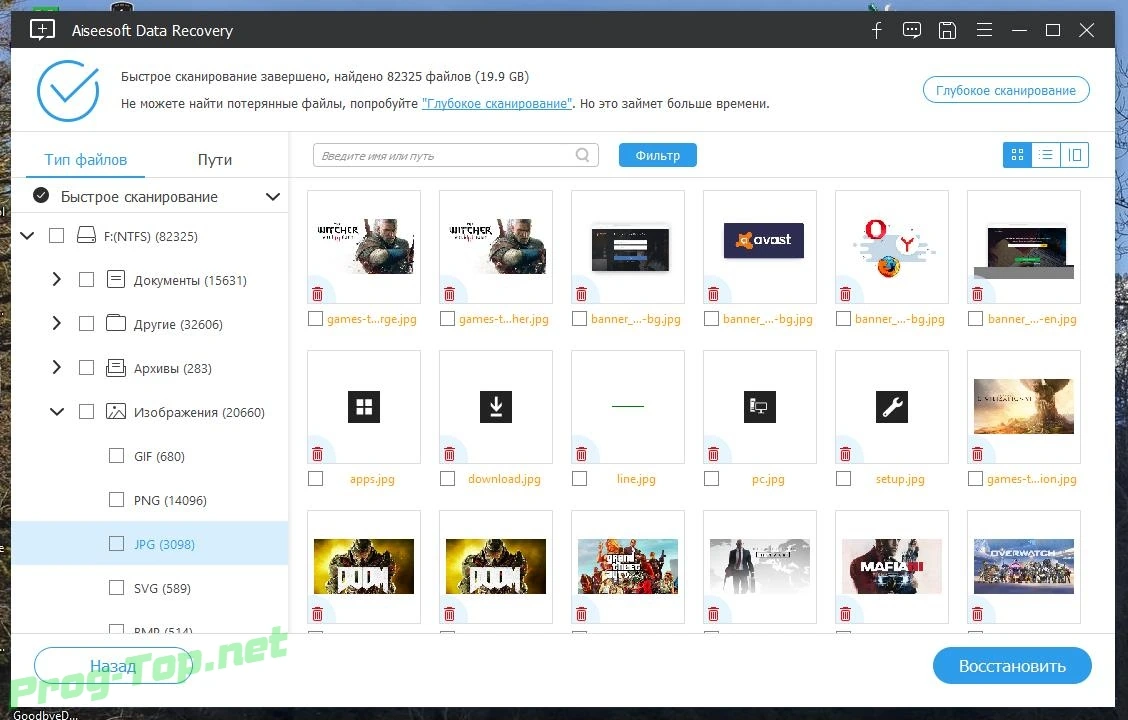Expand the Документы tree node
This screenshot has width=1128, height=720.
pyautogui.click(x=57, y=279)
